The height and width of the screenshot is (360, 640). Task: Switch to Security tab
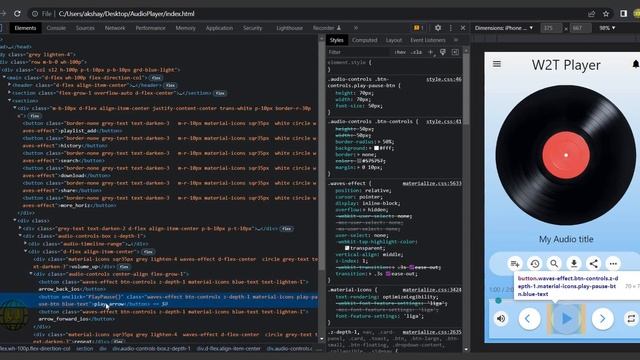[x=253, y=28]
